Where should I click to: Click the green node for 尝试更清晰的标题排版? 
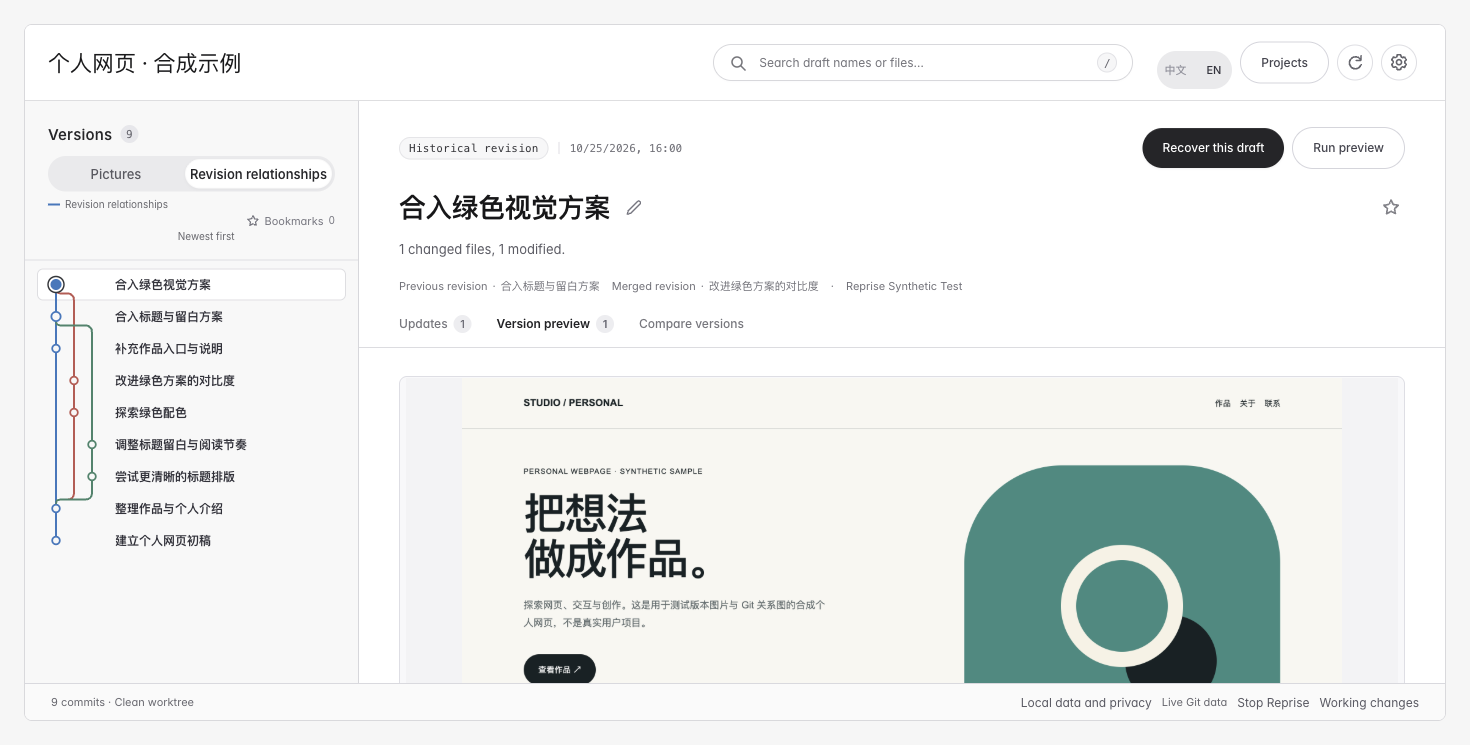click(92, 476)
